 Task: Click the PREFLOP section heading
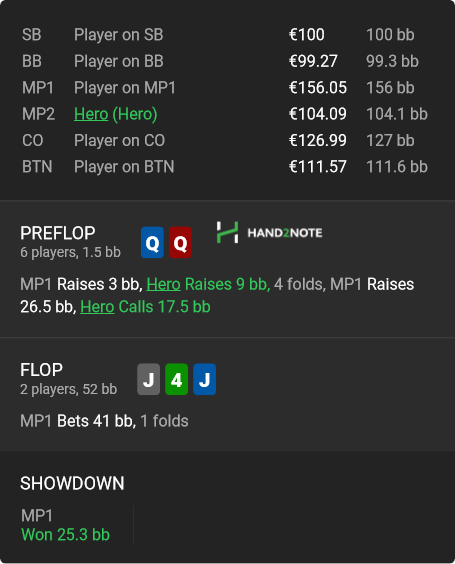[58, 233]
